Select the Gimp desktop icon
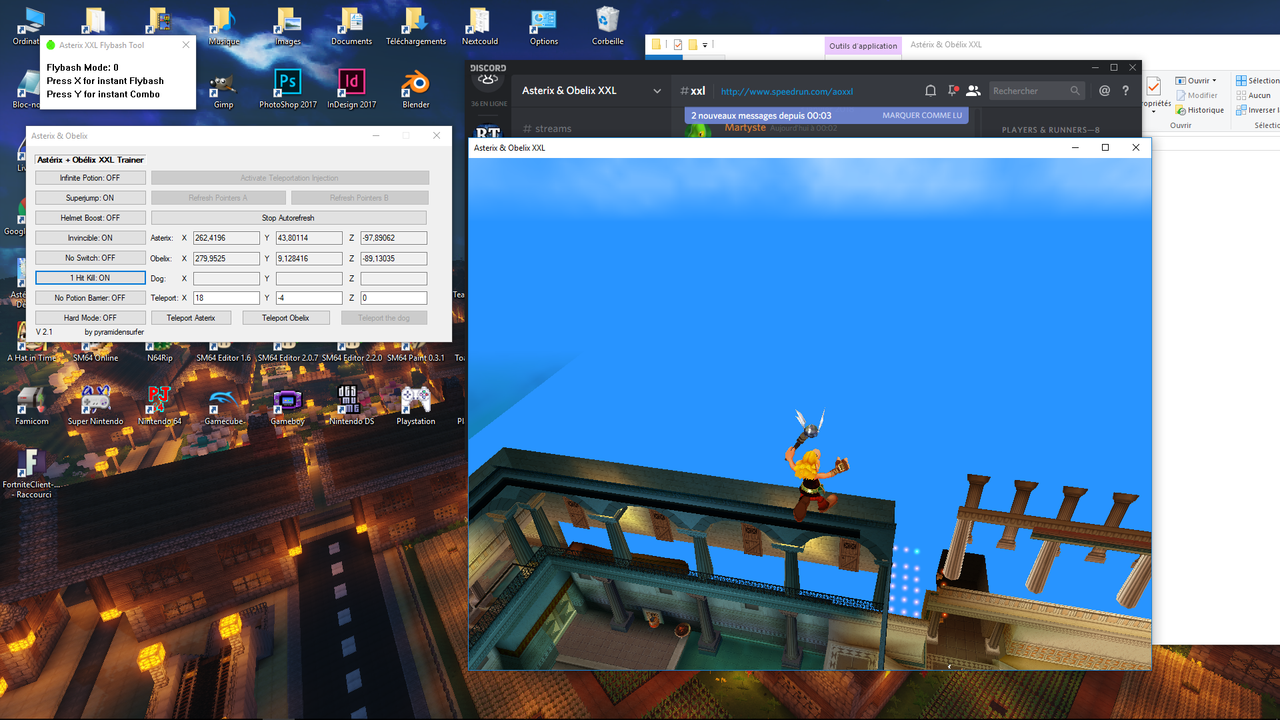Screen dimensions: 1280x720 point(223,90)
